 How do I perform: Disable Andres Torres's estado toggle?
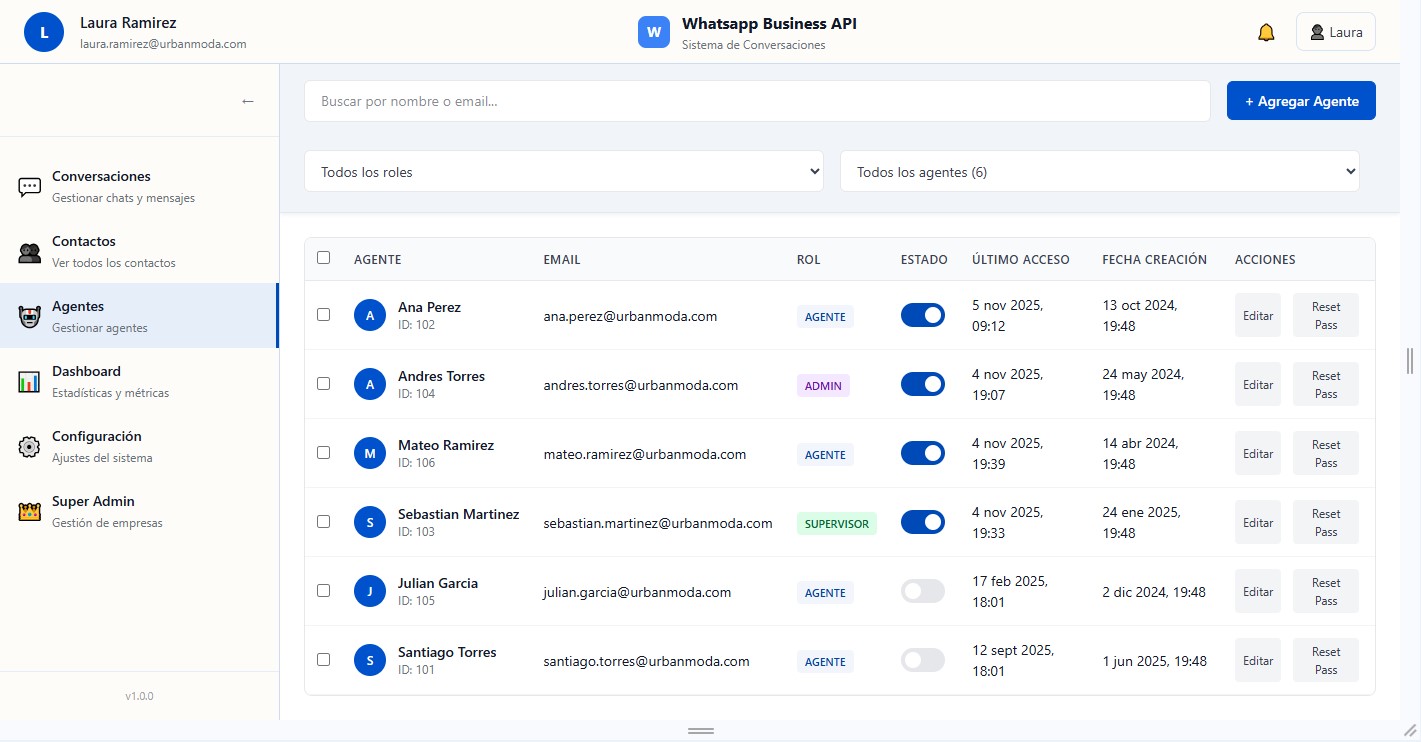tap(923, 384)
